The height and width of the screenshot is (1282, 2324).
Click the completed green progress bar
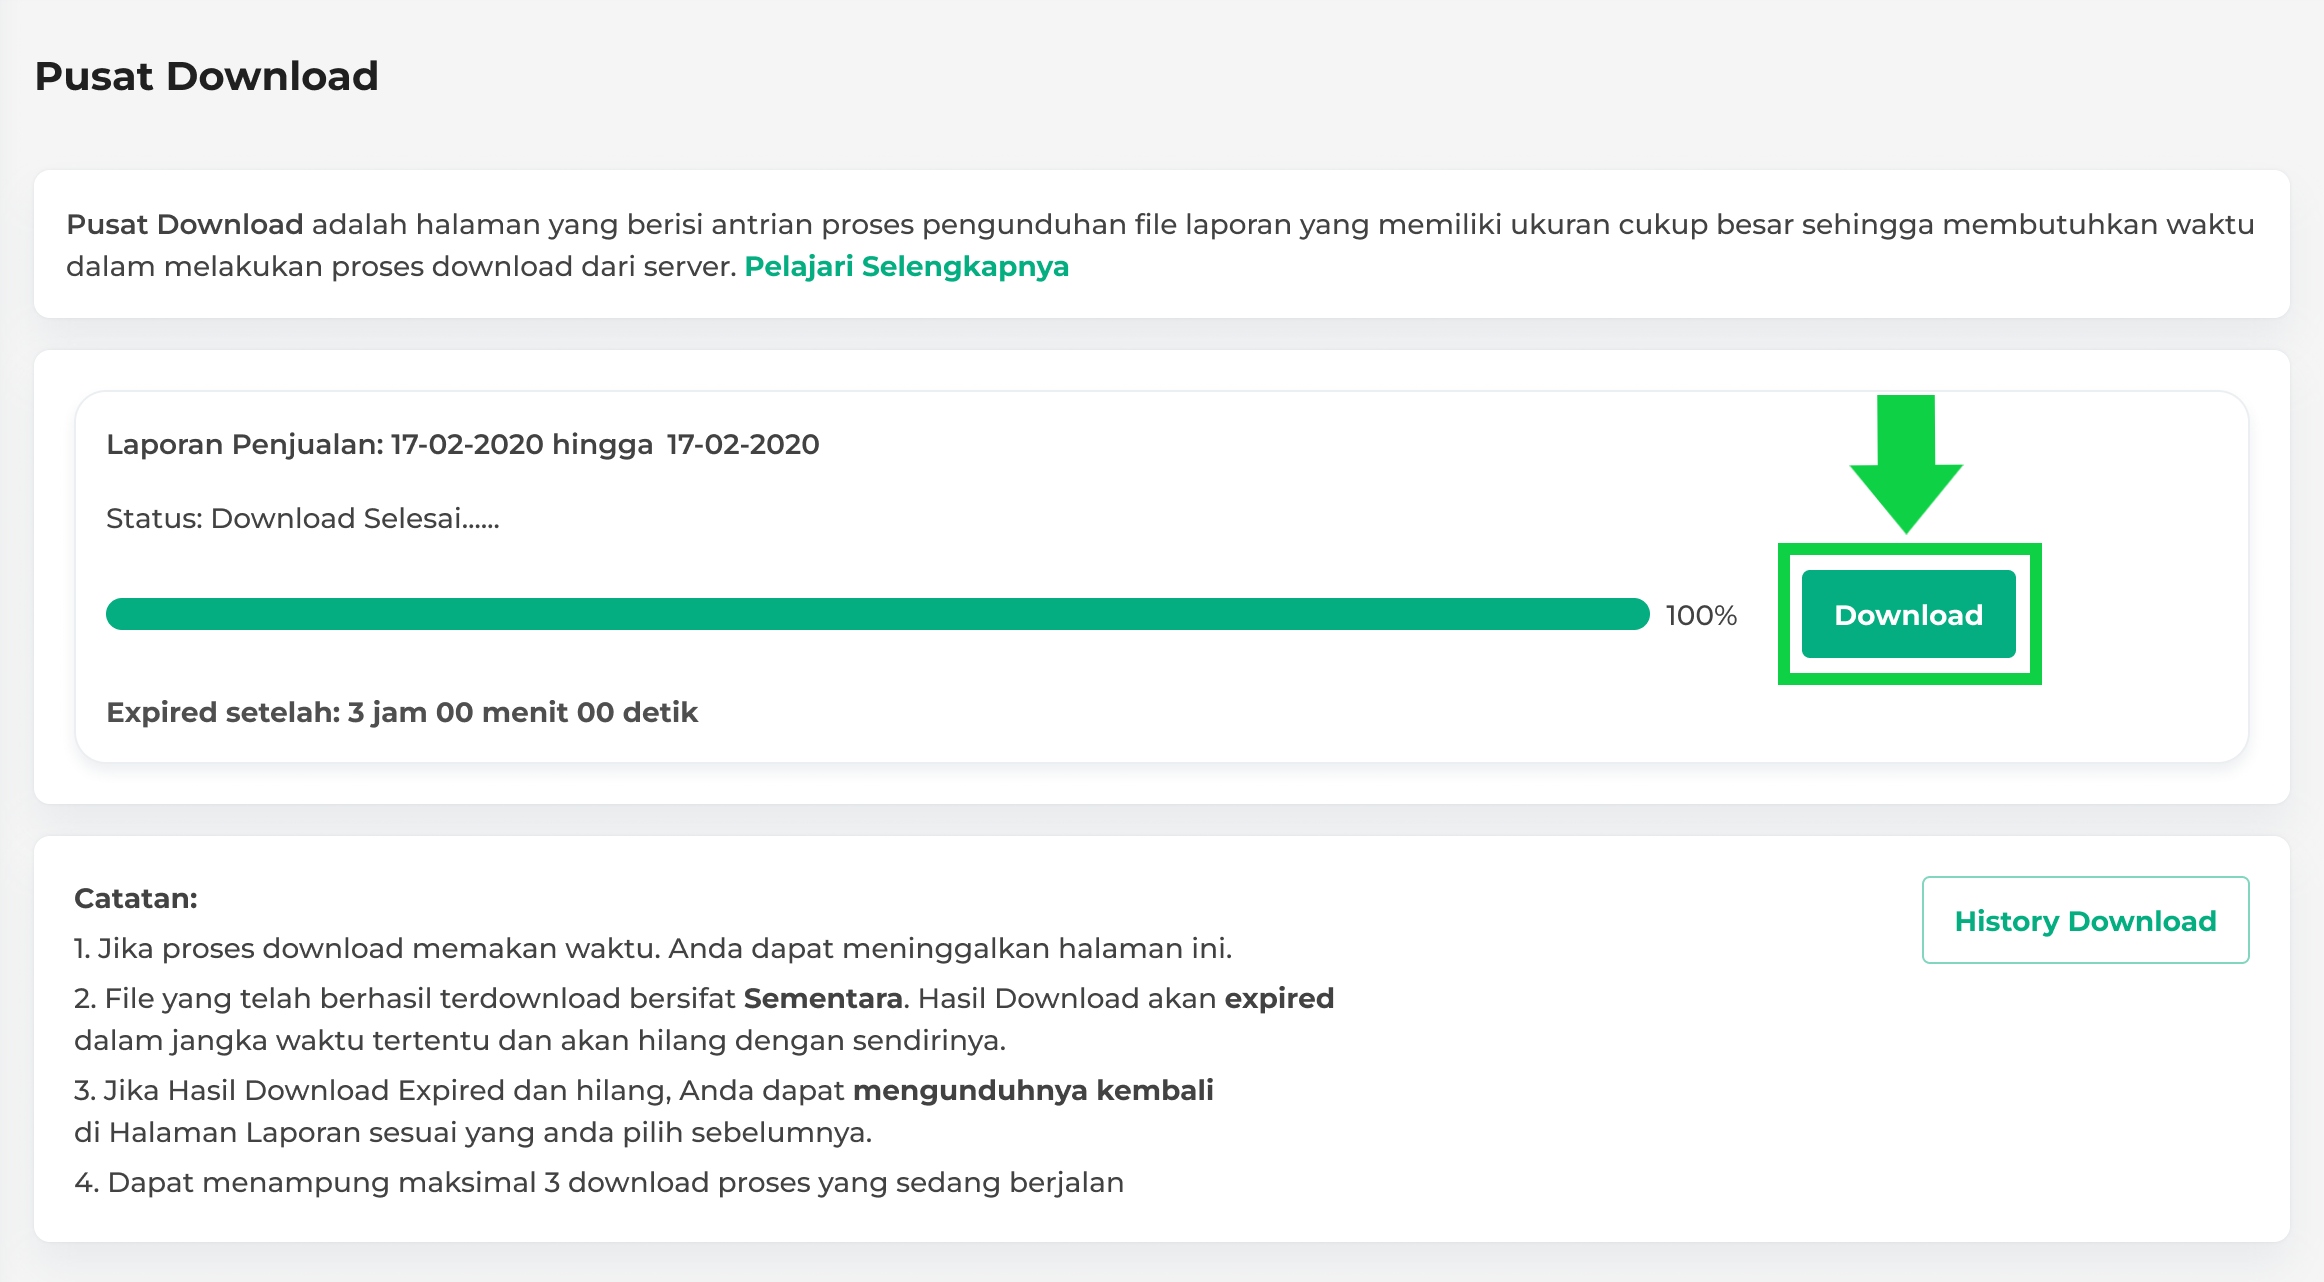tap(877, 614)
